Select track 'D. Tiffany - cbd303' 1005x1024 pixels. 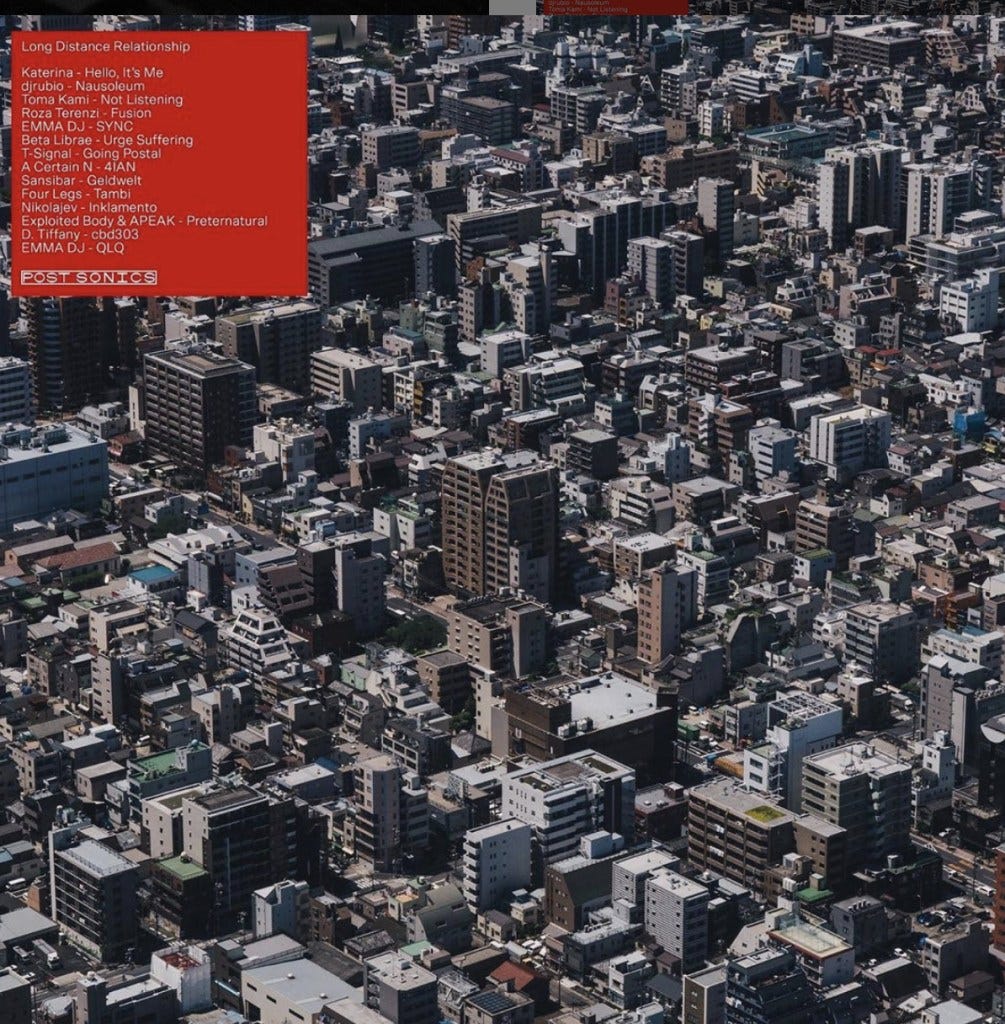coord(80,234)
